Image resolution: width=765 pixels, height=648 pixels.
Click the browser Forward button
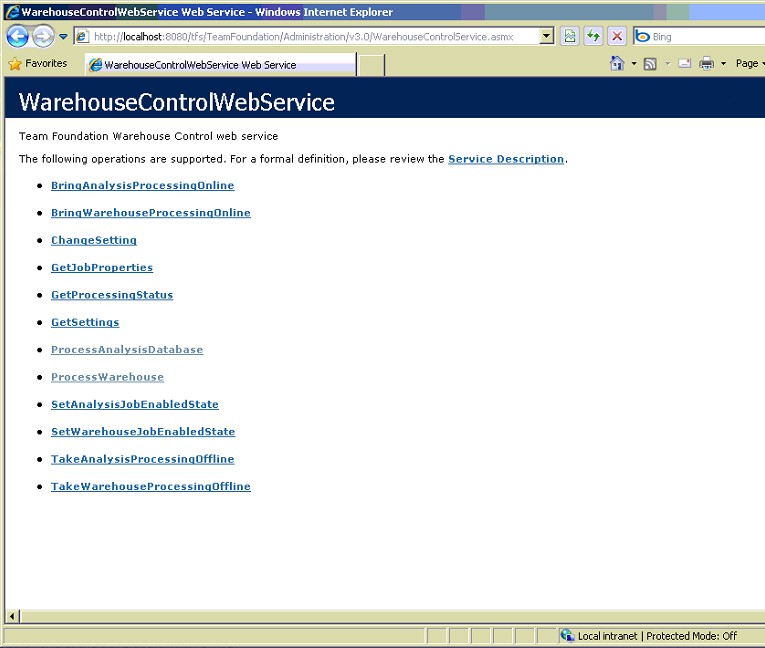[42, 36]
